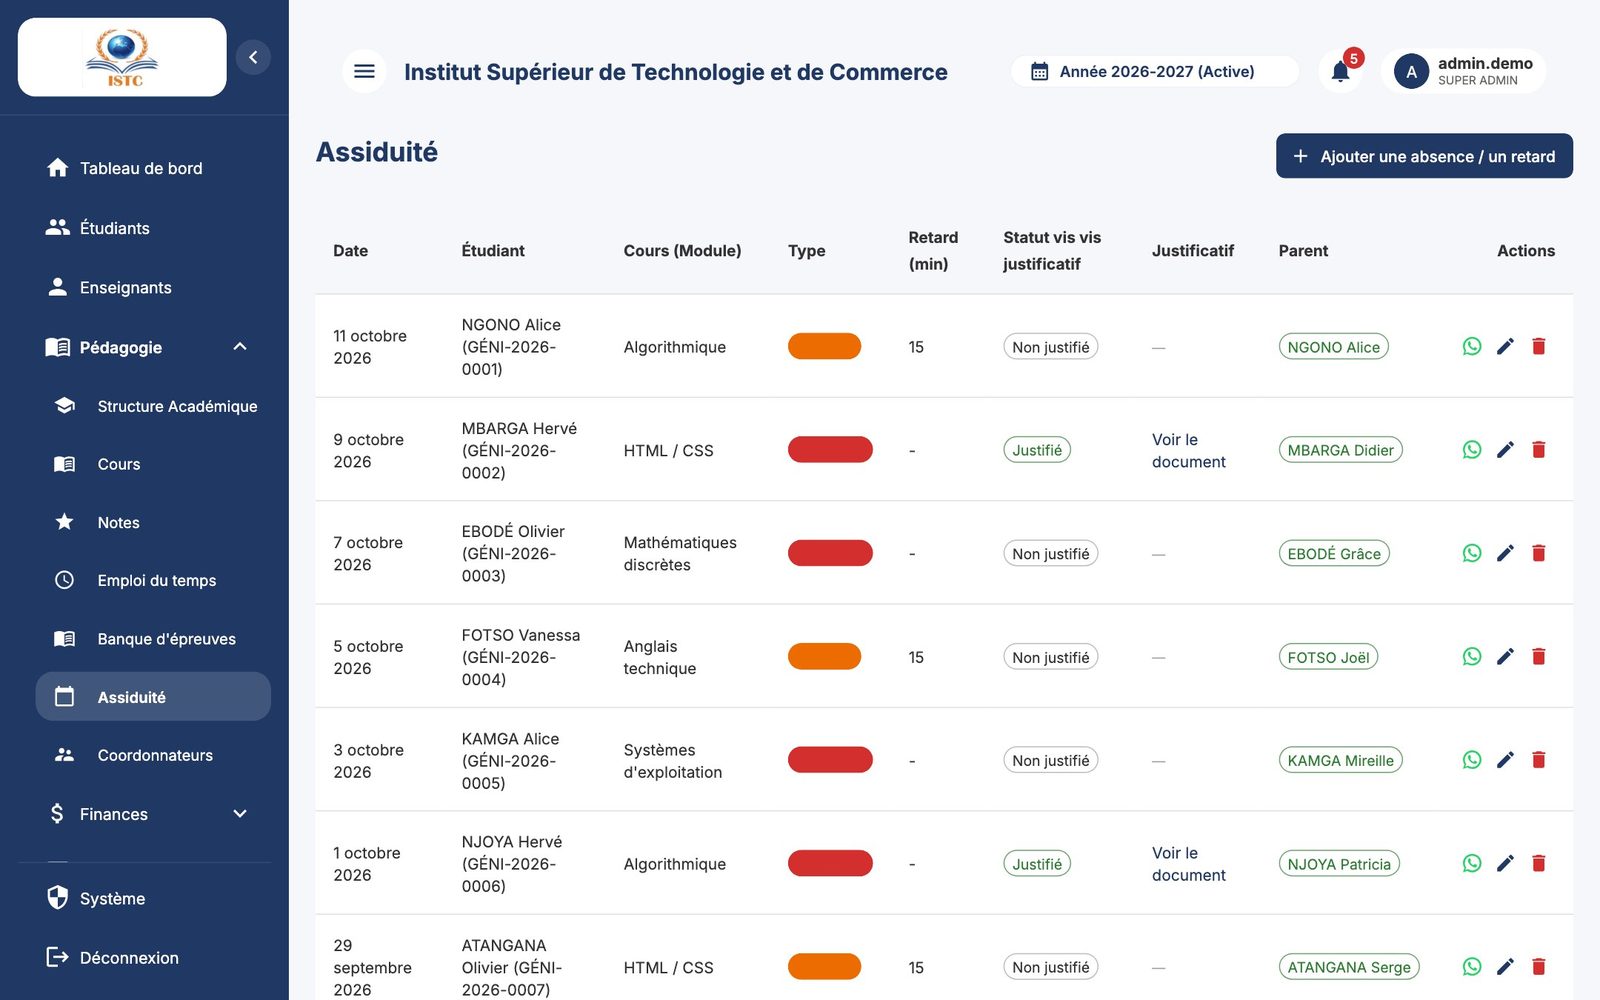Send WhatsApp message for NGONO Alice row
Viewport: 1600px width, 1000px height.
point(1471,346)
